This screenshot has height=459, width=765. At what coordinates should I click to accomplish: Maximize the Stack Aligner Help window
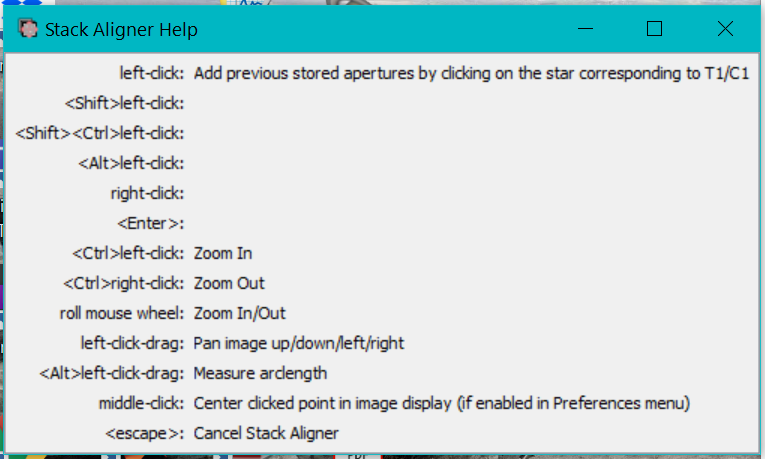click(654, 30)
